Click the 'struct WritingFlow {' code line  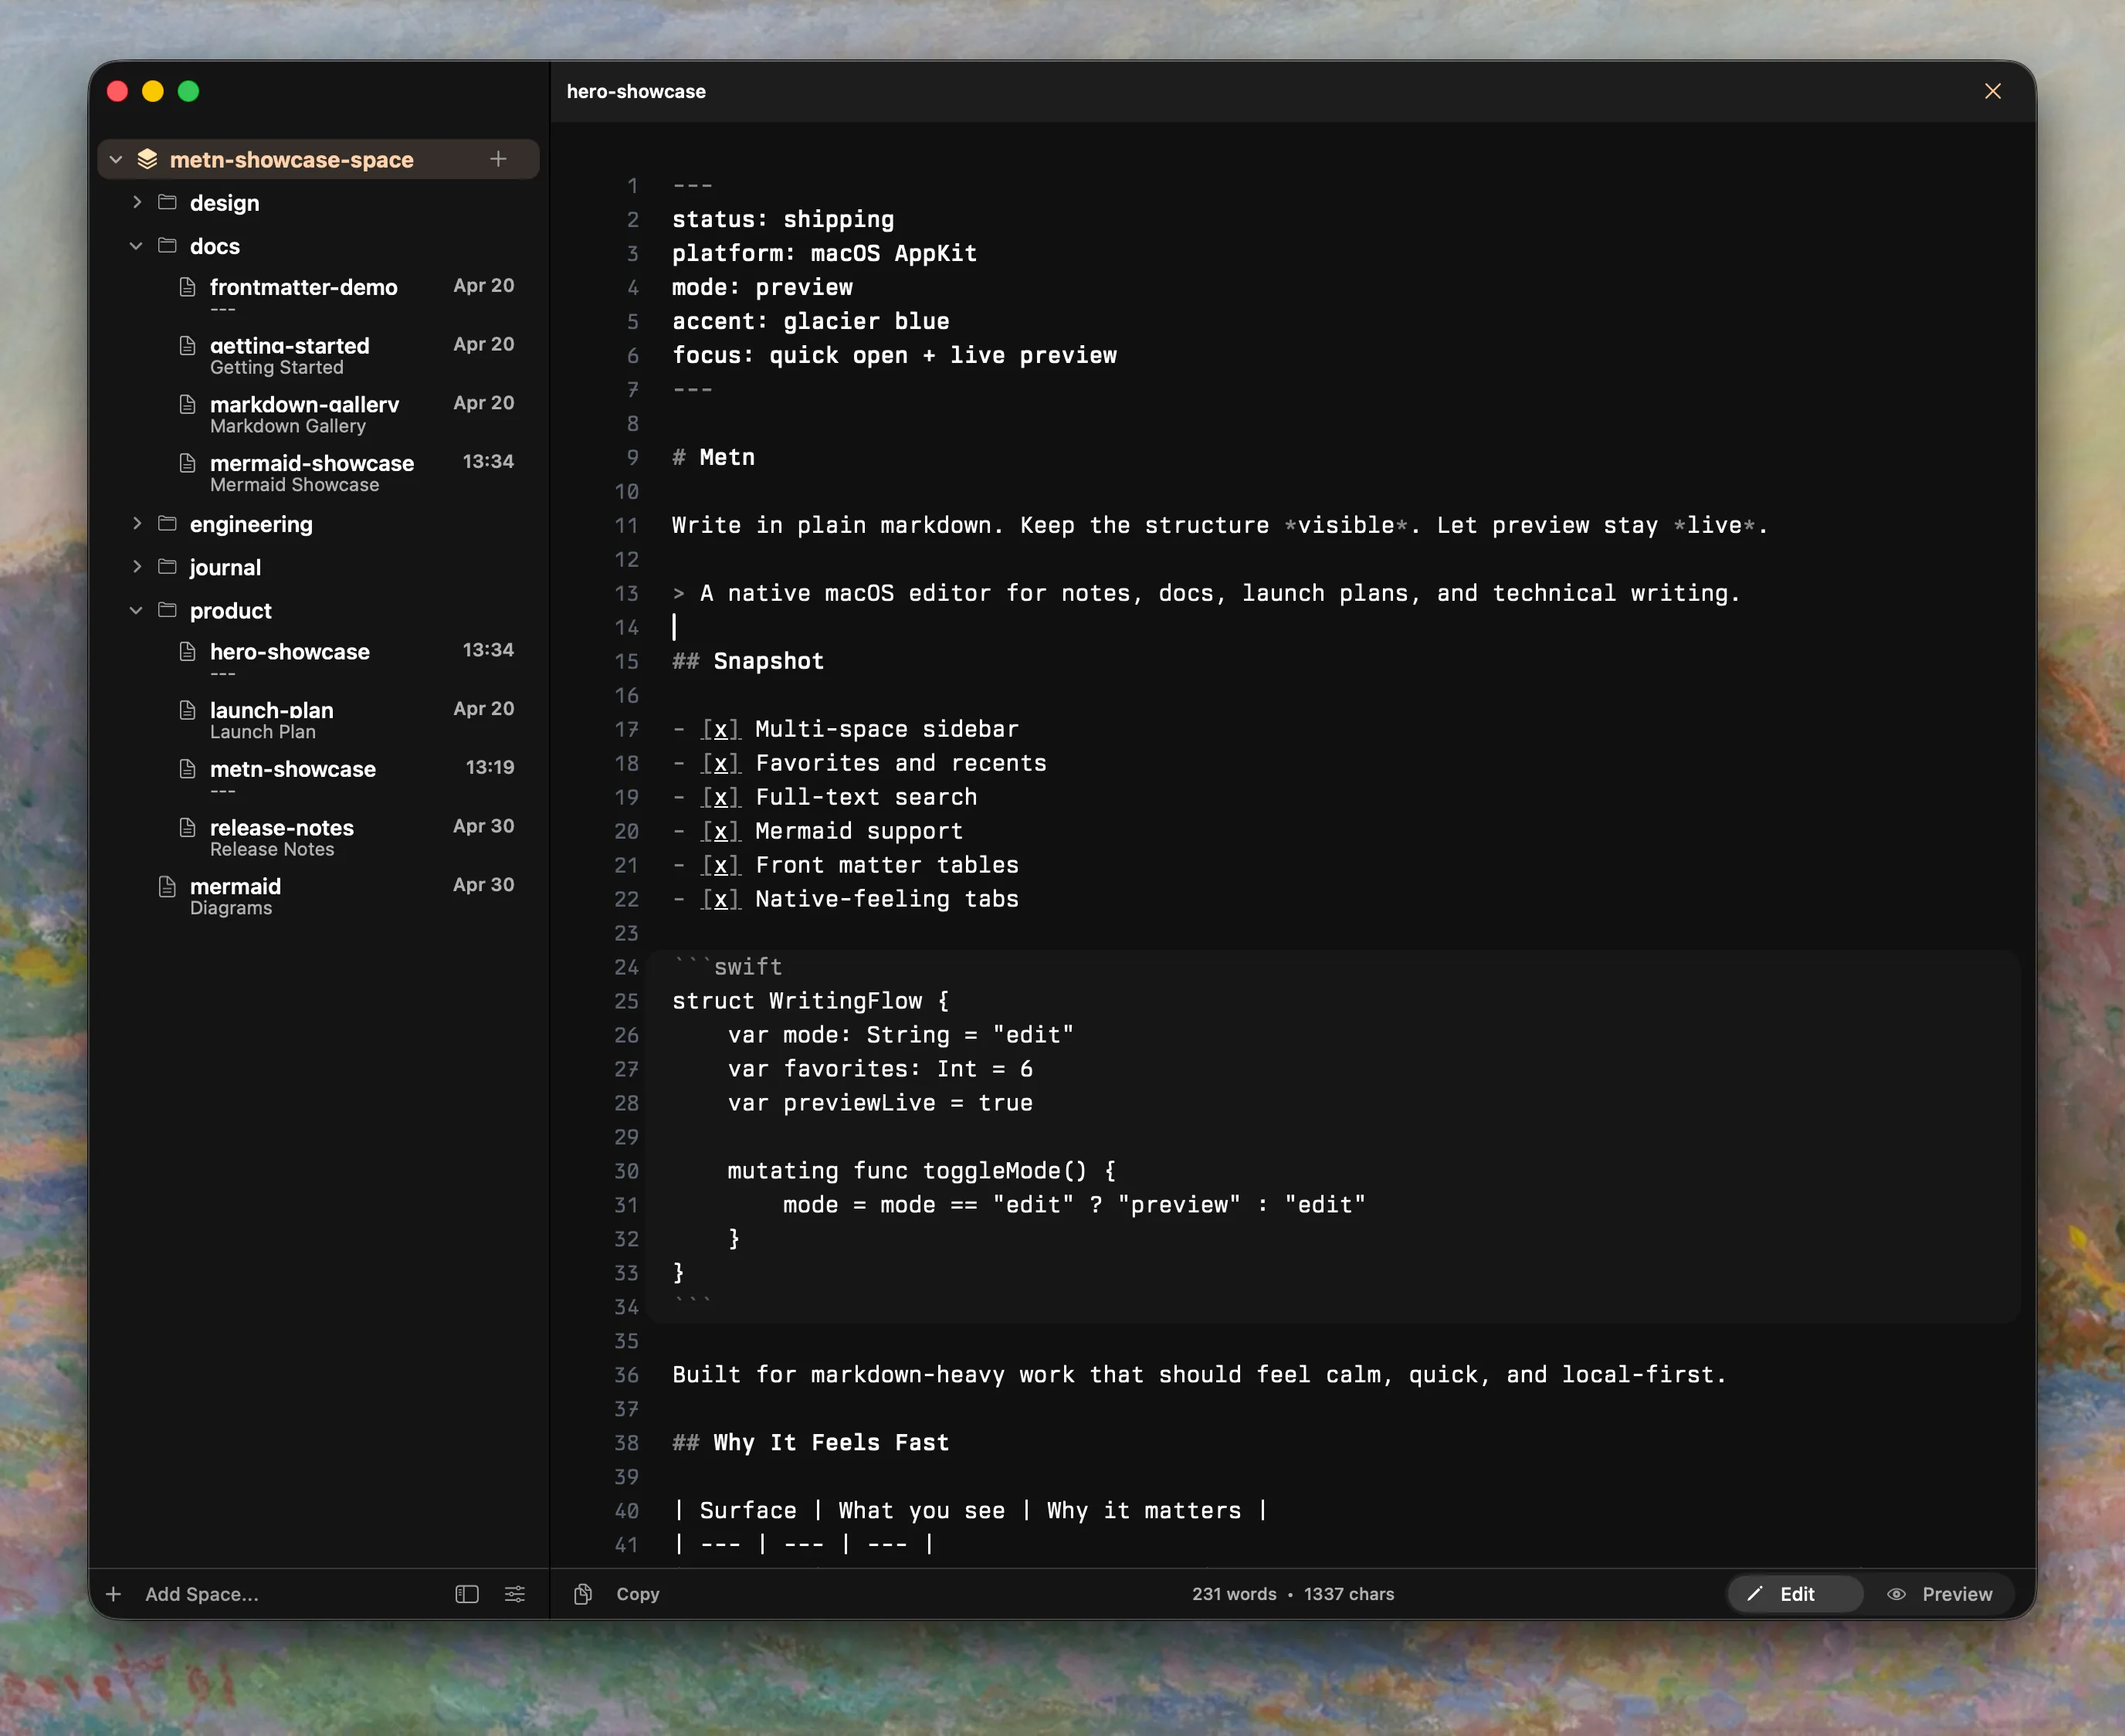coord(811,1001)
